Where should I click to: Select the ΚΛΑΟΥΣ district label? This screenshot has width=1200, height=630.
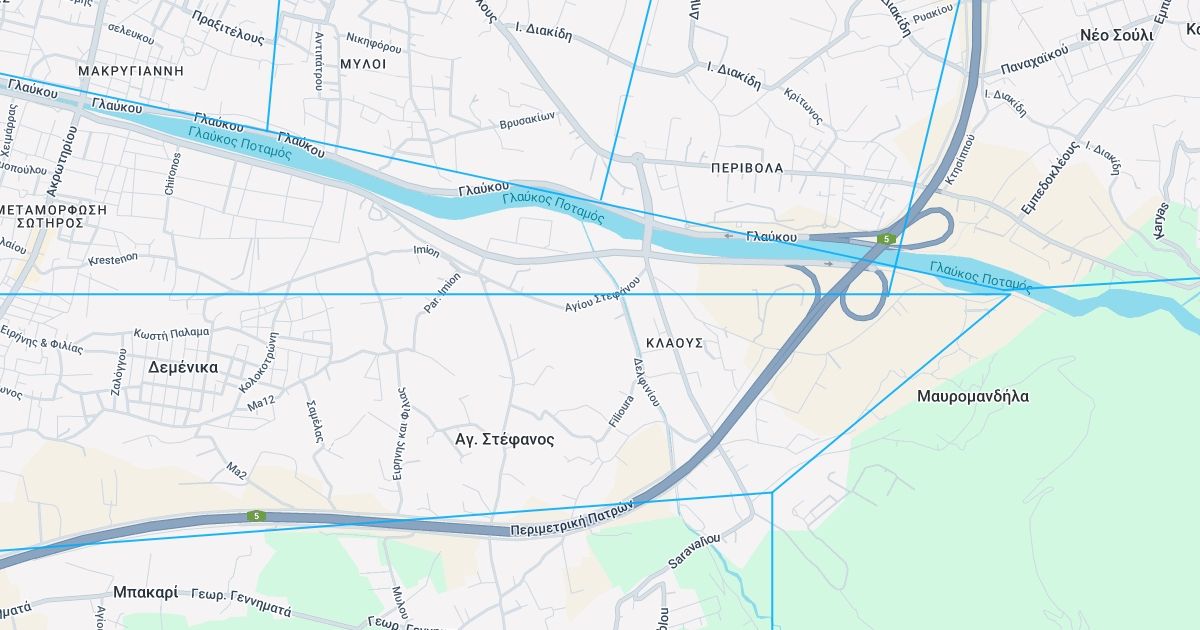(x=675, y=342)
